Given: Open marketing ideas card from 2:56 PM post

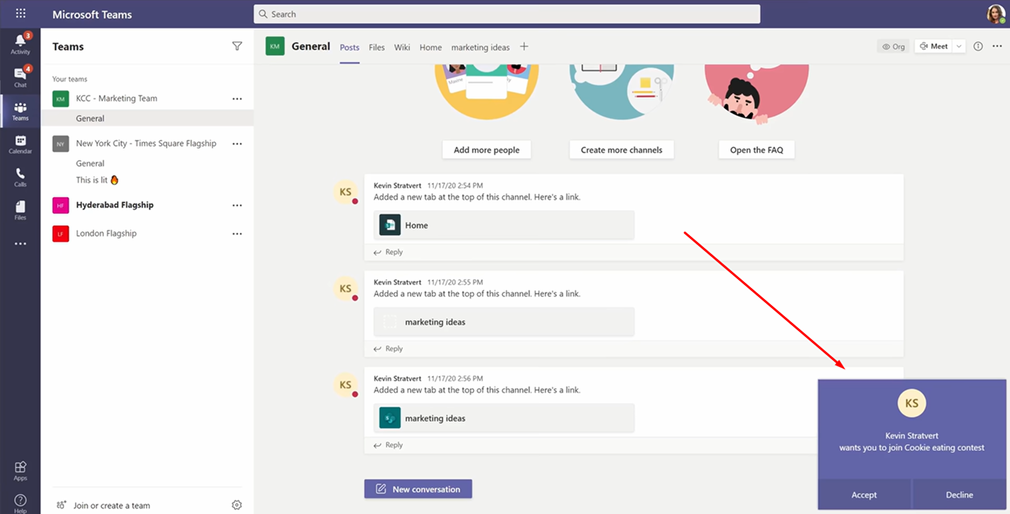Looking at the screenshot, I should (x=504, y=418).
